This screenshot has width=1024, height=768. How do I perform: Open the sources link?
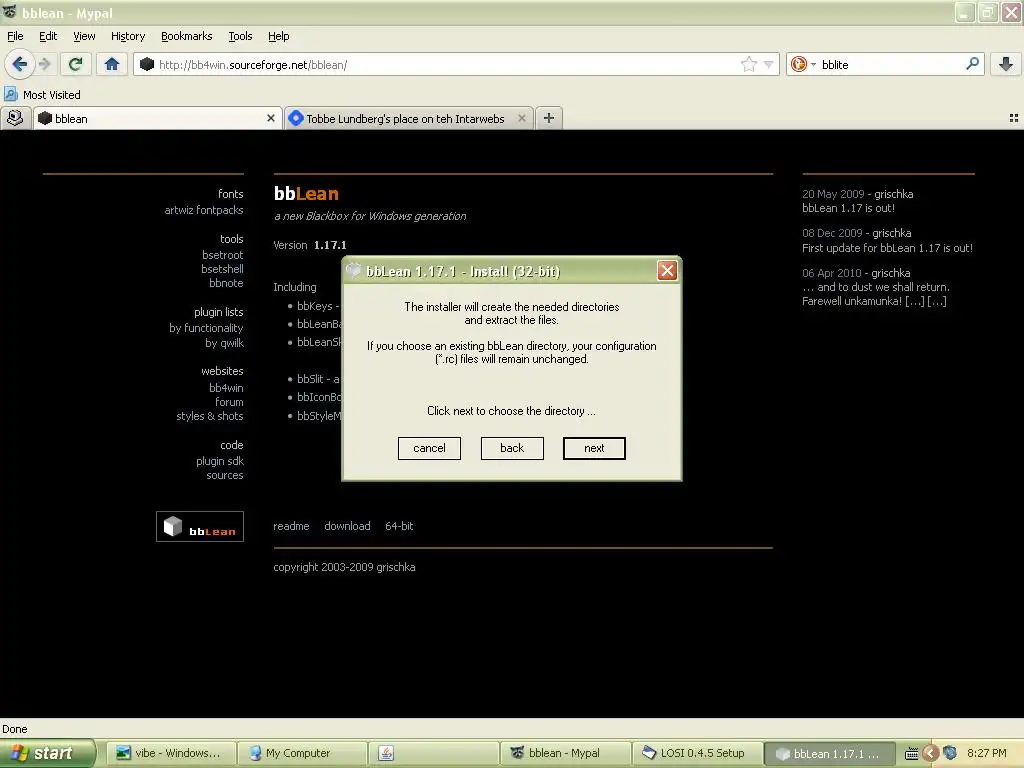pyautogui.click(x=225, y=475)
